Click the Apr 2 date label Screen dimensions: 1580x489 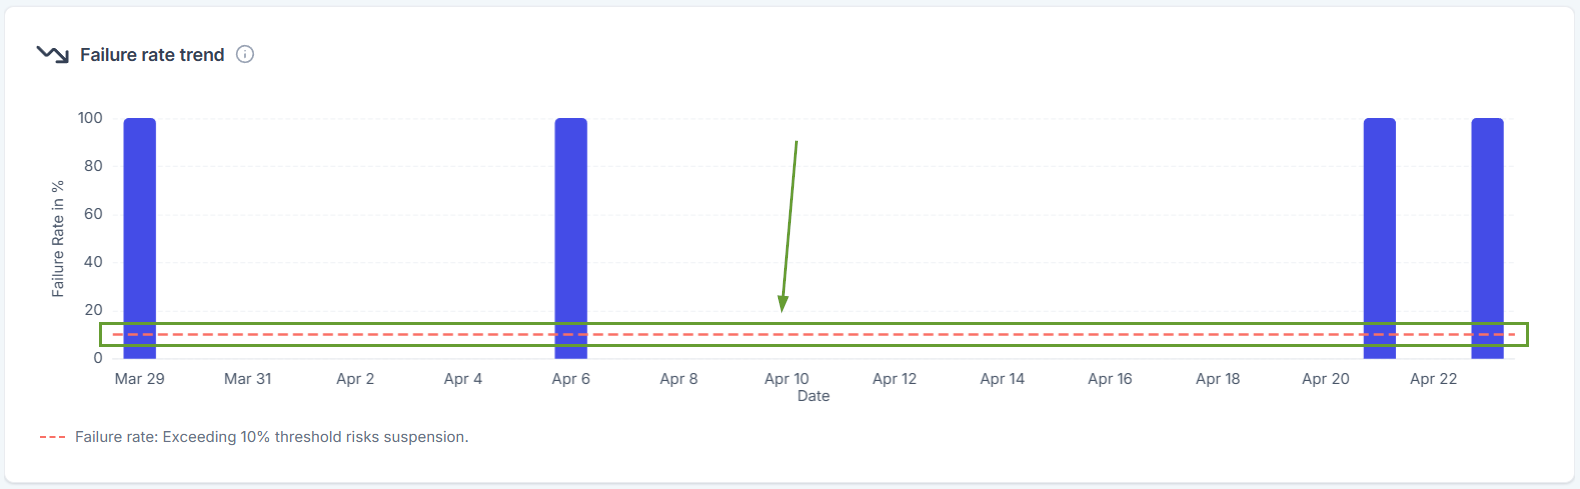click(x=355, y=379)
